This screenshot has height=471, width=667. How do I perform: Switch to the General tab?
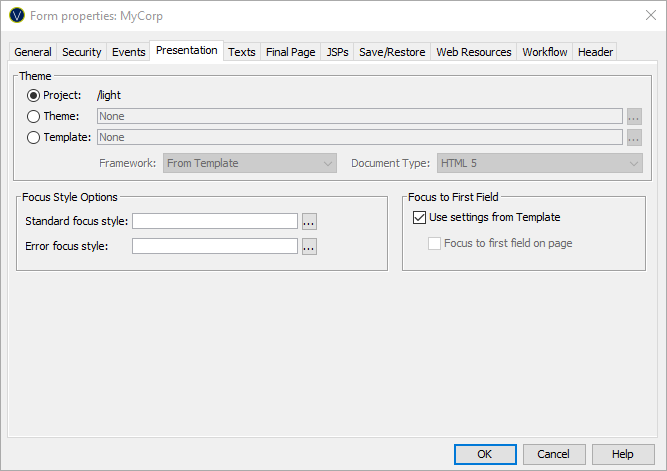pyautogui.click(x=33, y=52)
